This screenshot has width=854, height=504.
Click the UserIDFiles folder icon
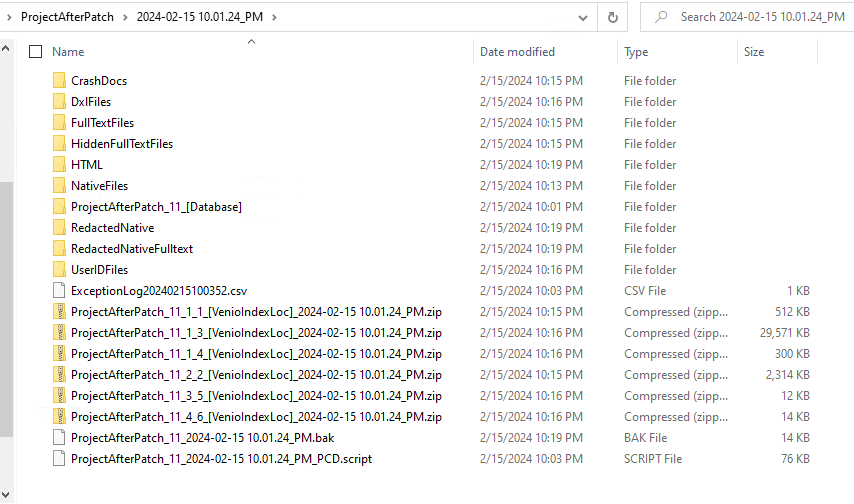(59, 270)
